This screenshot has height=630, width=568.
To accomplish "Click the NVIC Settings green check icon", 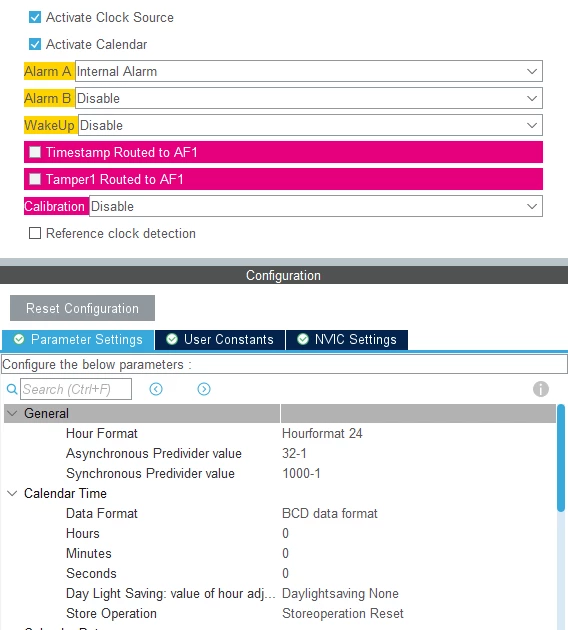I will (303, 339).
